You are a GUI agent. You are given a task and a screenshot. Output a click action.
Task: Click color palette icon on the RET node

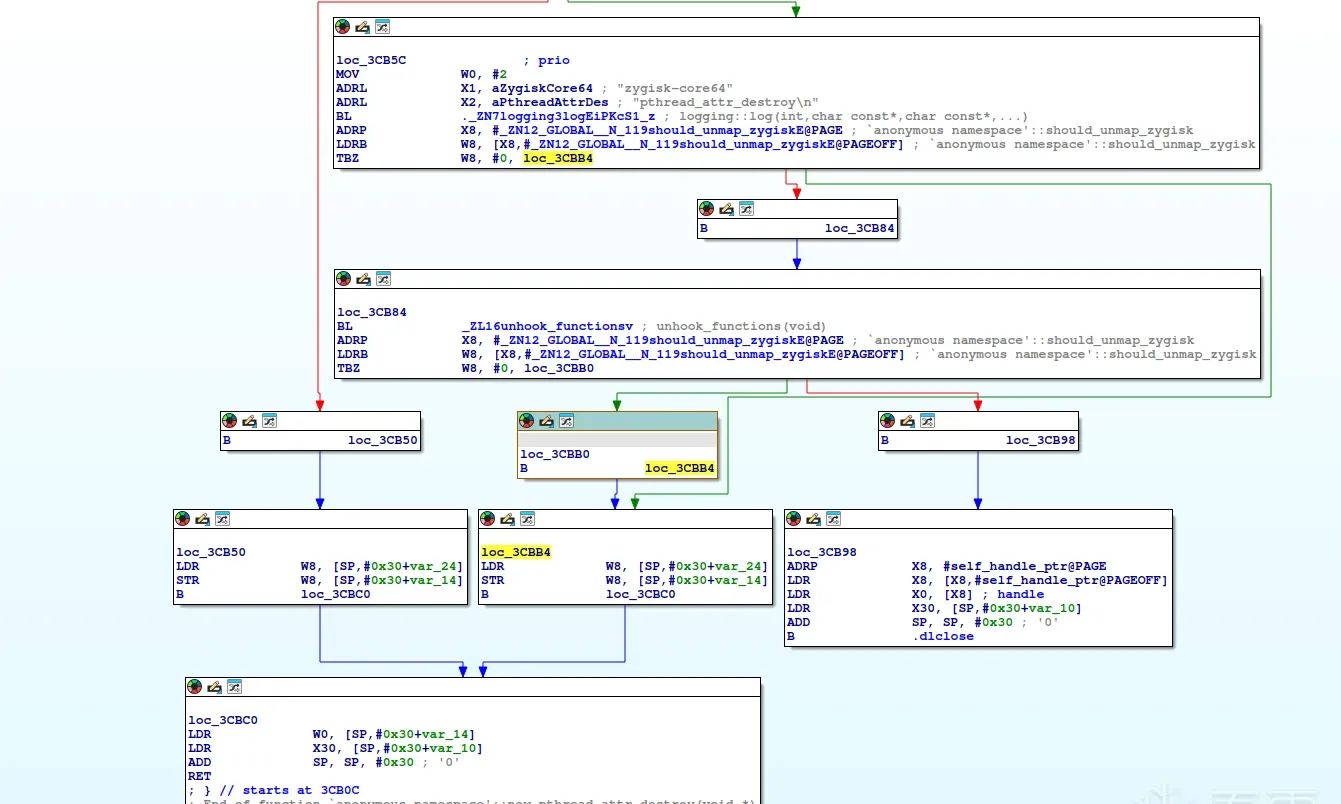(x=195, y=686)
